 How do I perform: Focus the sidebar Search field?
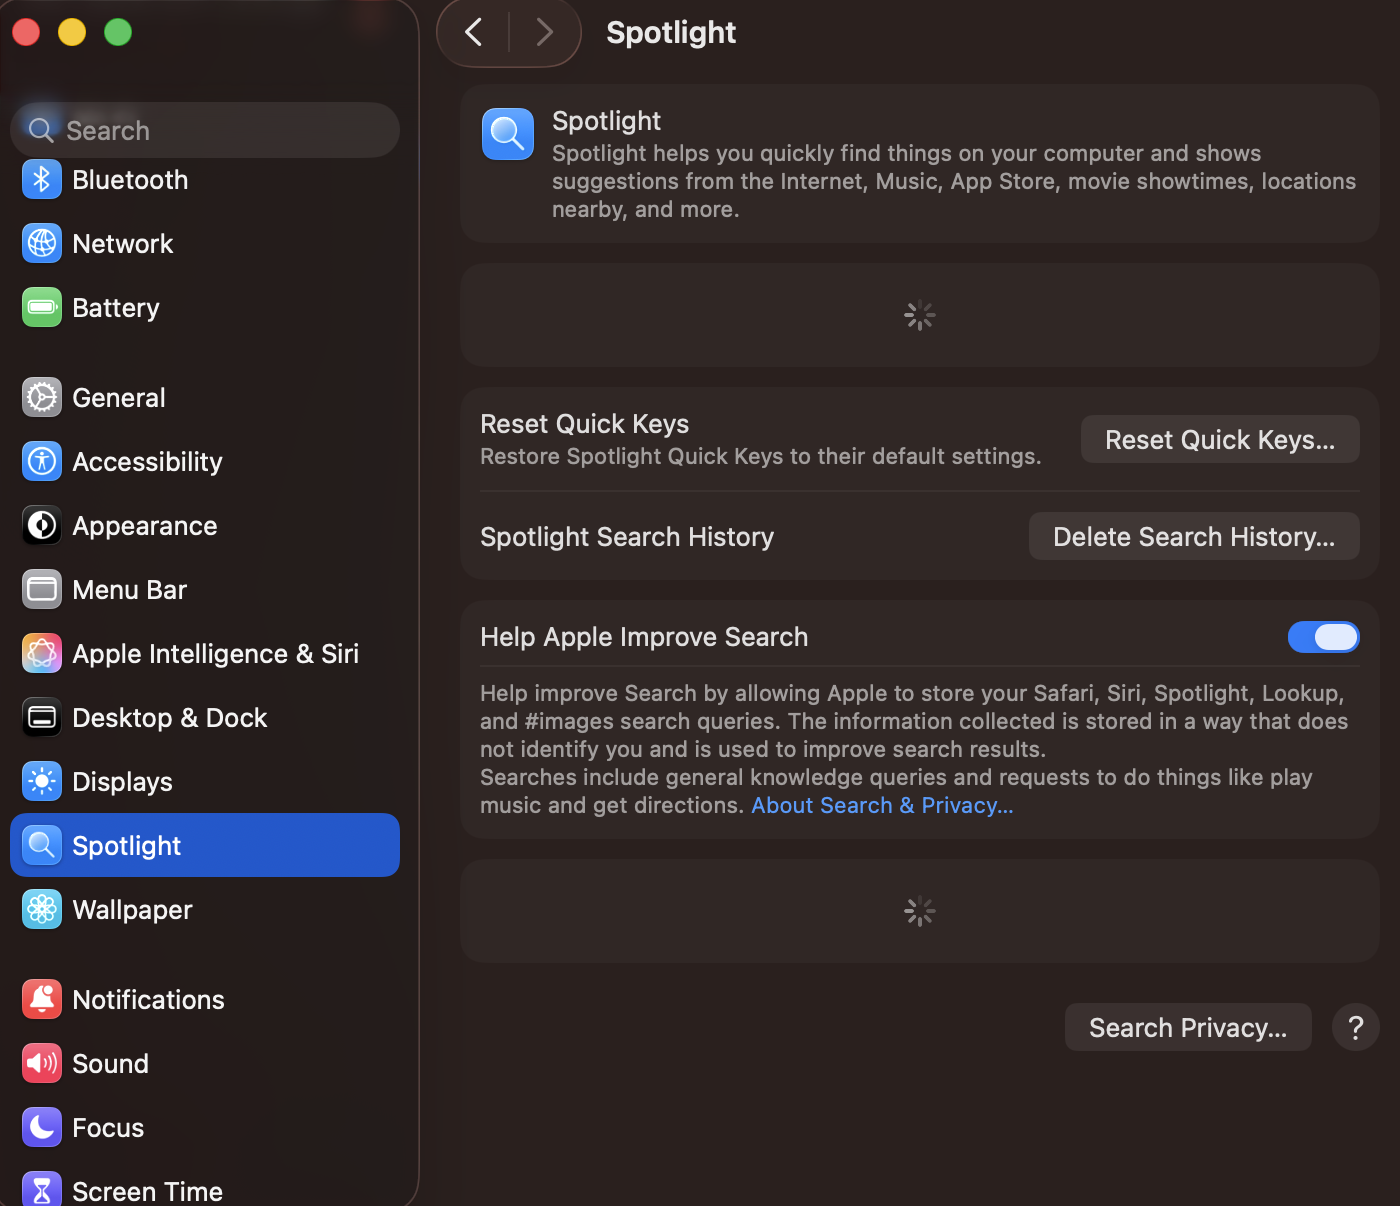click(x=205, y=130)
